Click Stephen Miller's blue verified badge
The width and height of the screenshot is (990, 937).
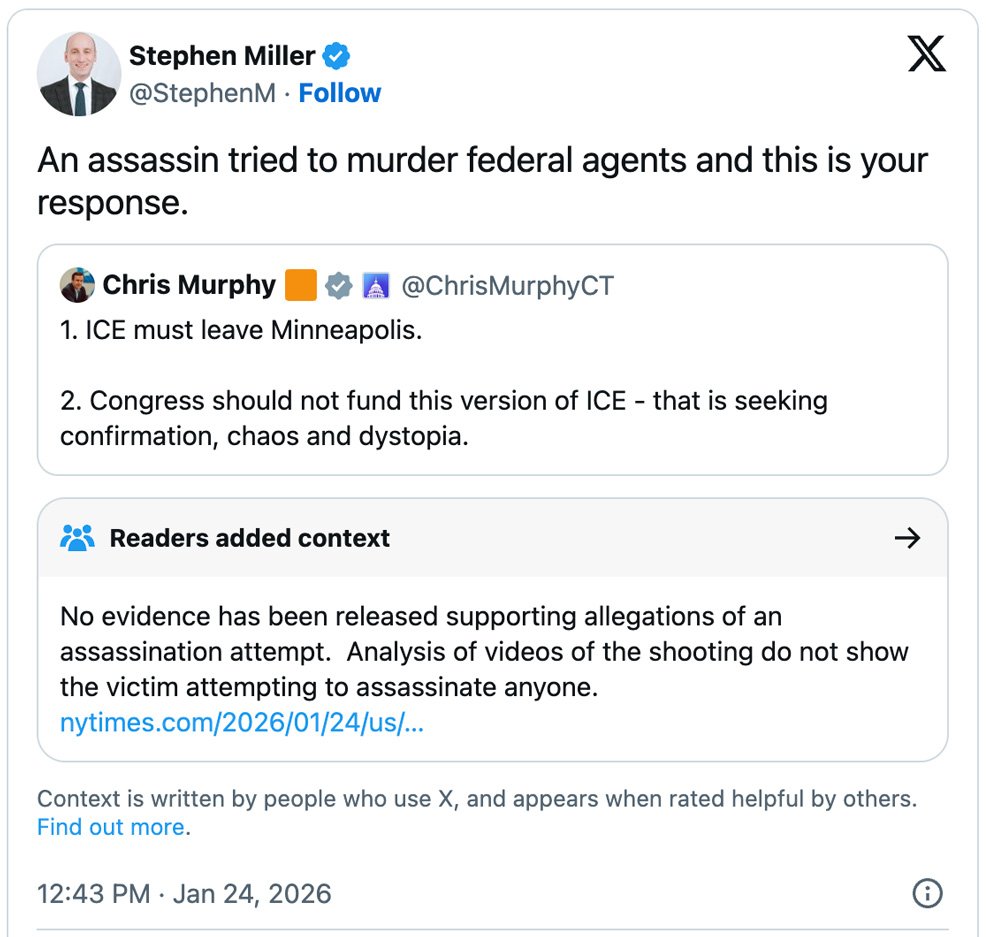pos(337,56)
